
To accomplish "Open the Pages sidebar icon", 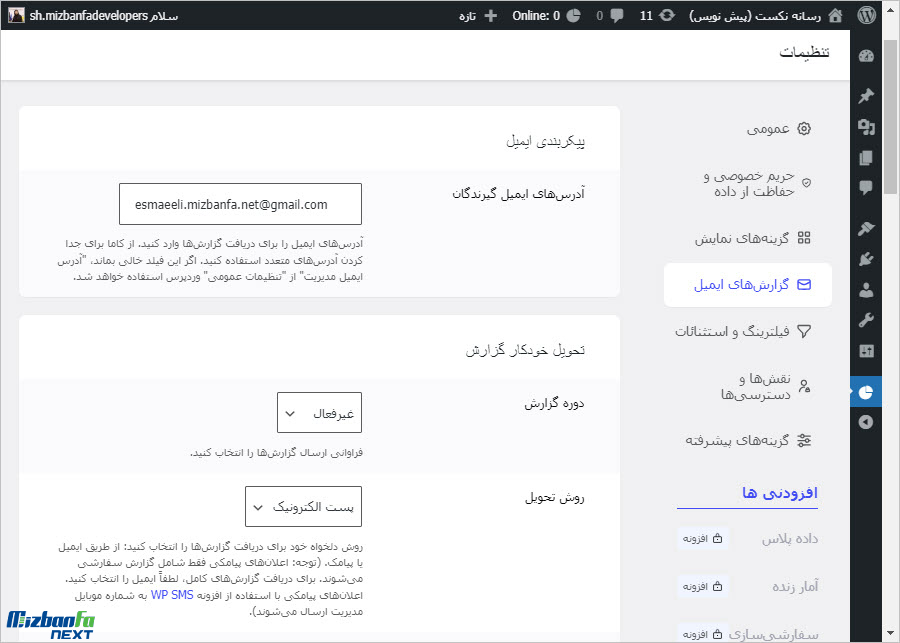I will coord(866,157).
